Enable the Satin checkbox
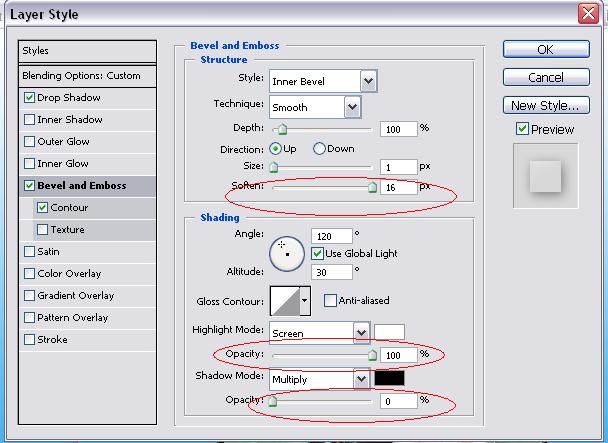Viewport: 608px width, 443px height. tap(29, 252)
